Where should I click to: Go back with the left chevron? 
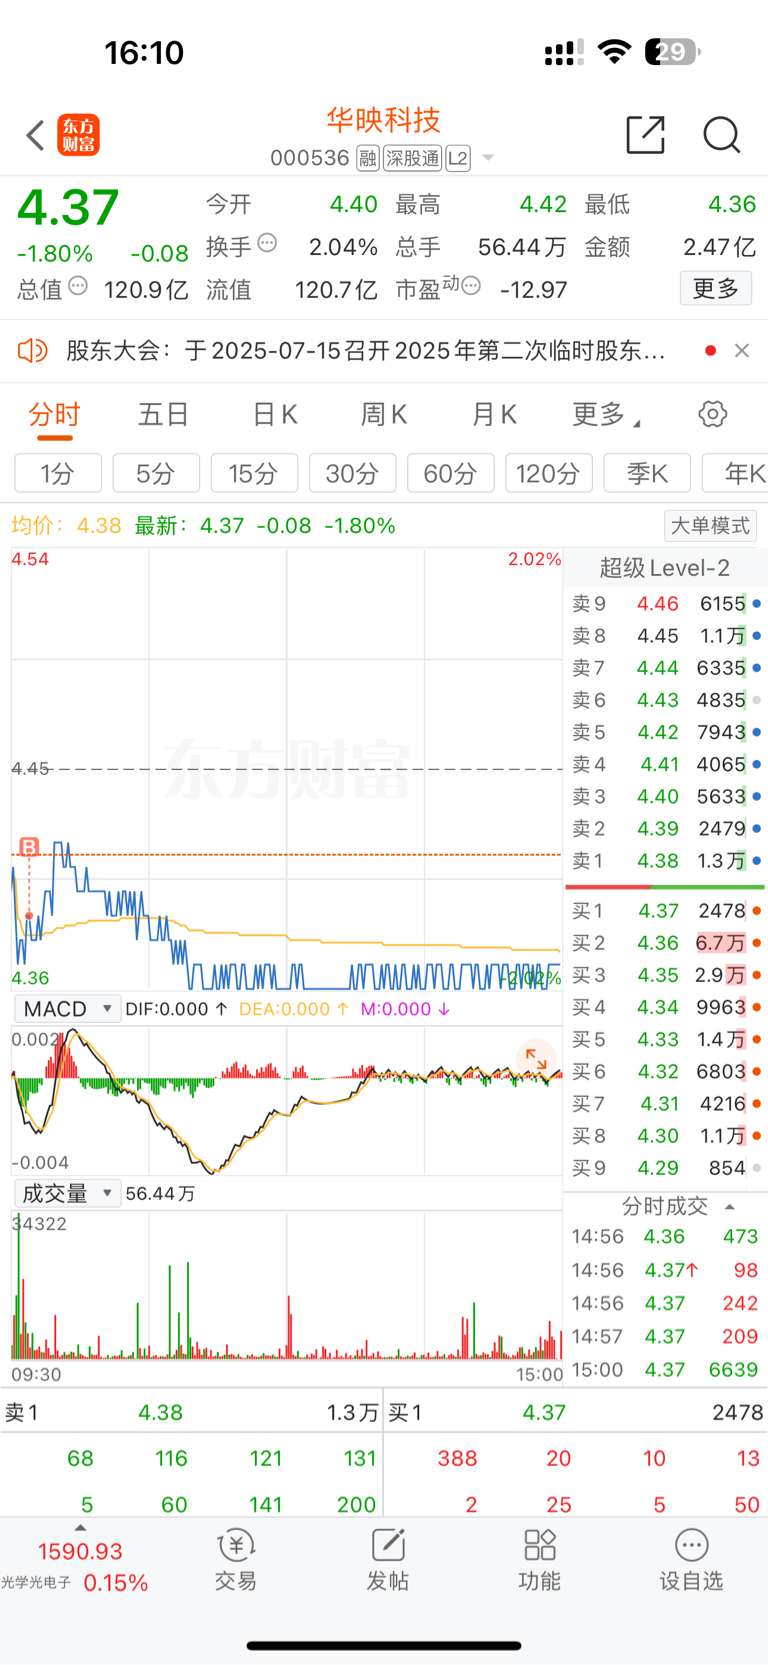coord(35,135)
